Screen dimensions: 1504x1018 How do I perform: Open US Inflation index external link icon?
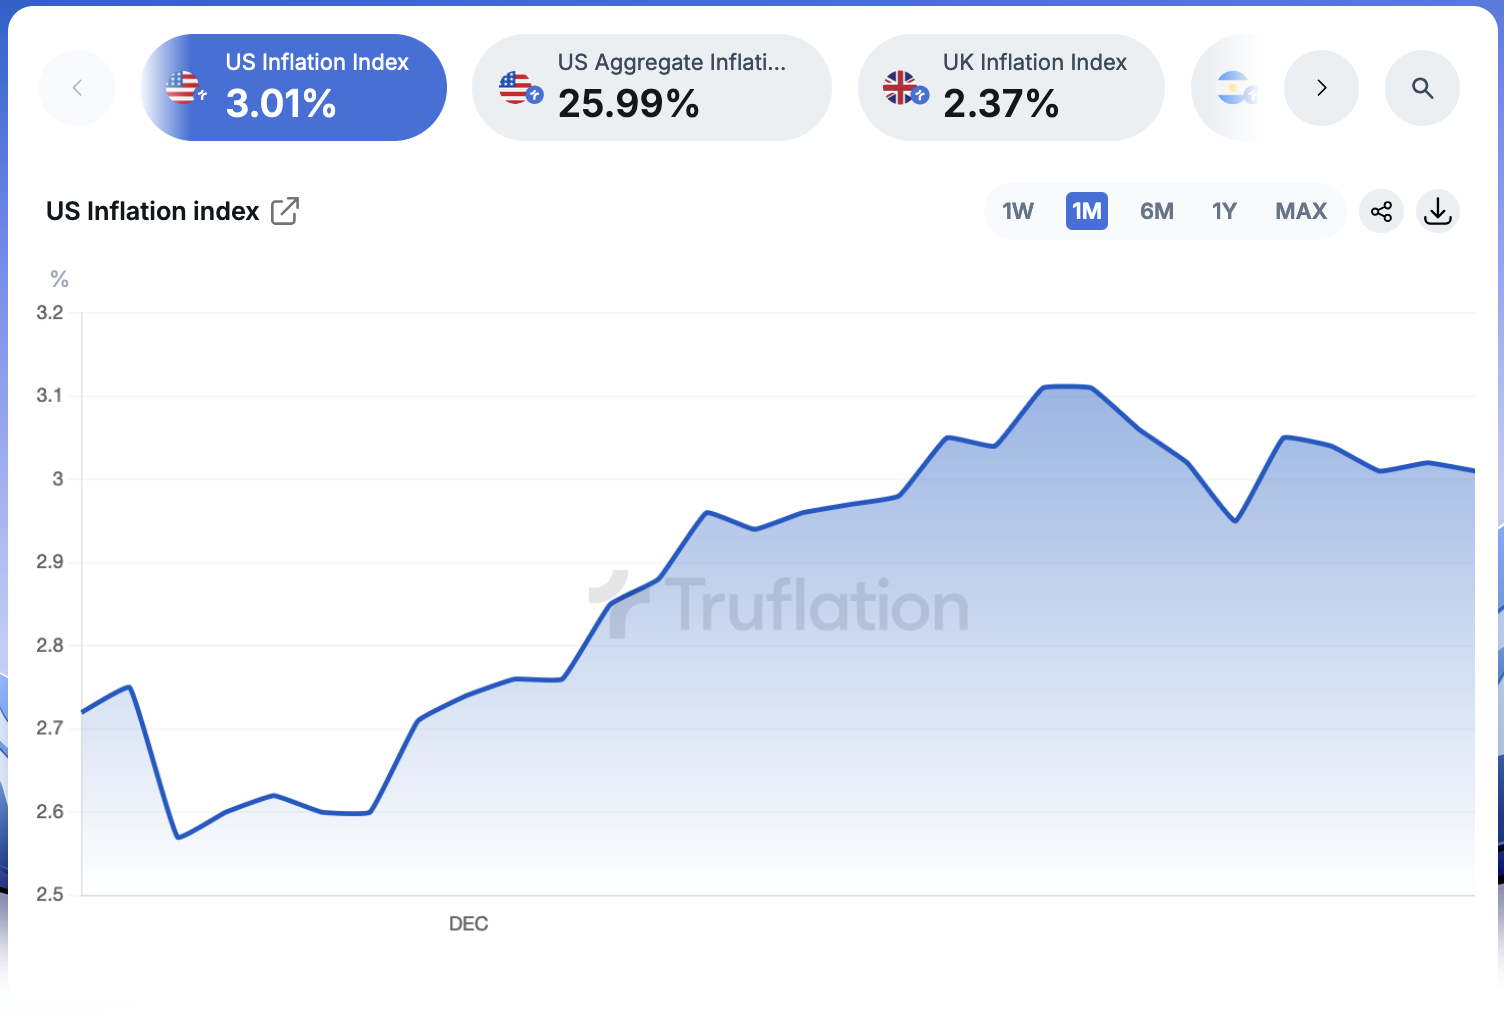tap(285, 211)
